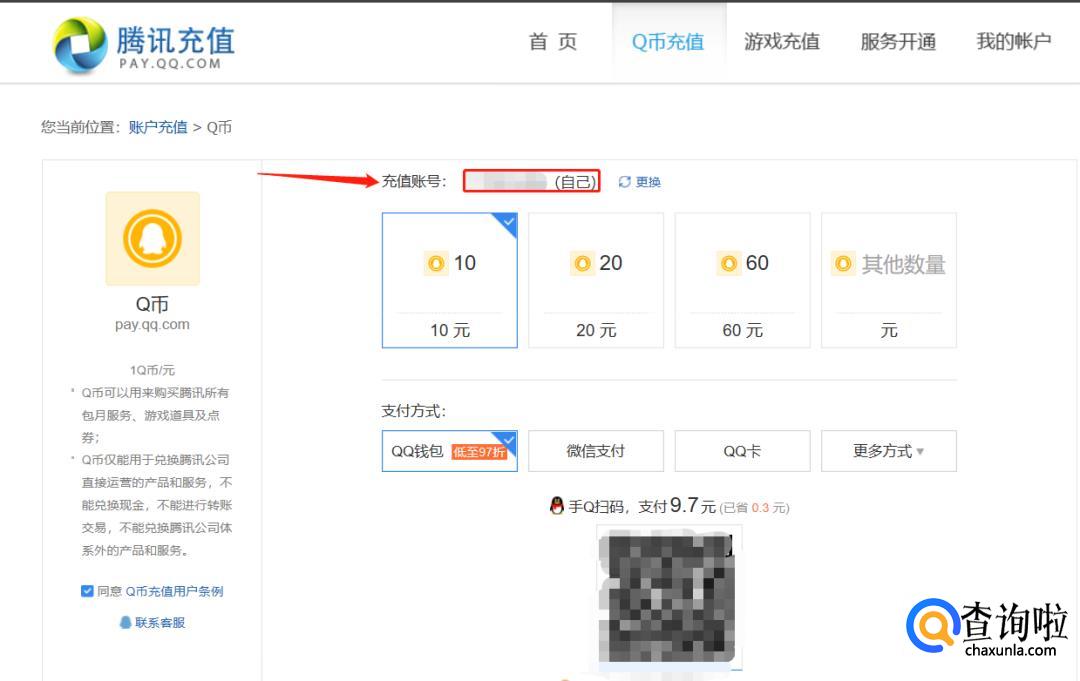The width and height of the screenshot is (1080, 681).
Task: Click the 支付9.7元 payment amount text
Action: 677,506
